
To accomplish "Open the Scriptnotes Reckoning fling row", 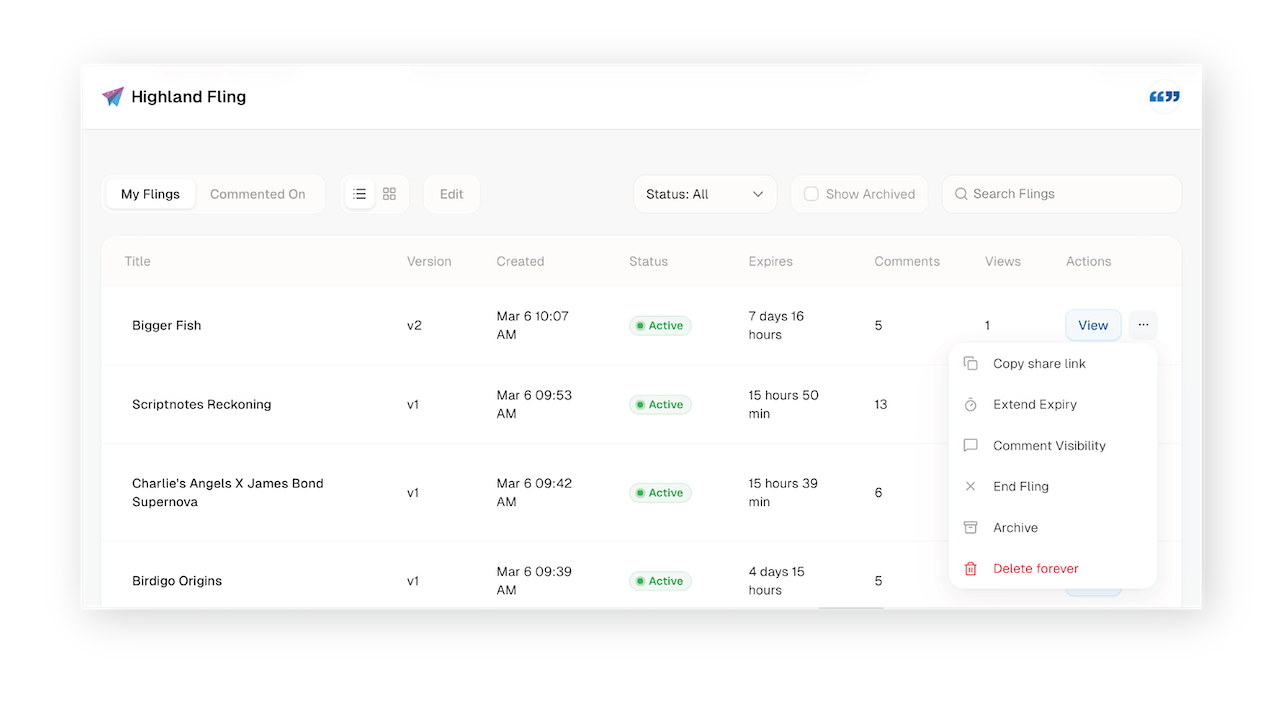I will [x=202, y=405].
